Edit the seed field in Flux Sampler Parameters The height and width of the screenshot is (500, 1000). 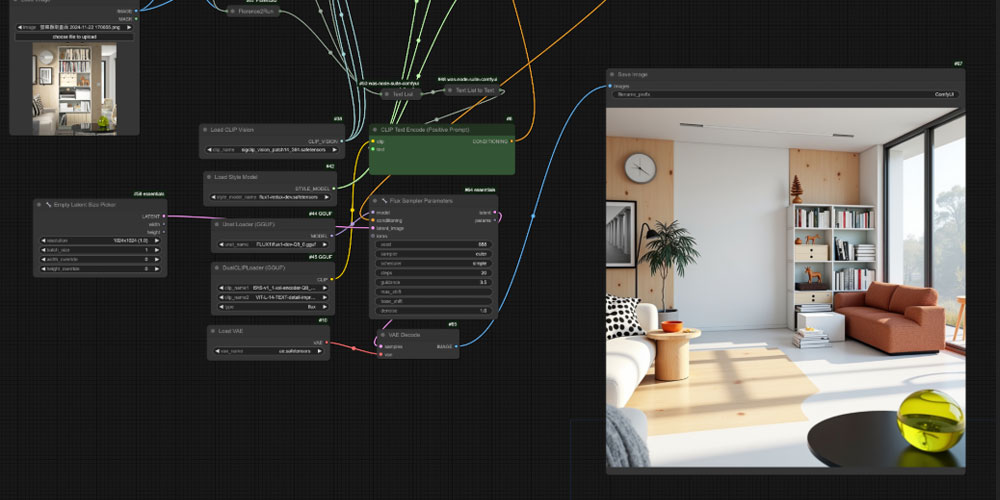coord(433,244)
